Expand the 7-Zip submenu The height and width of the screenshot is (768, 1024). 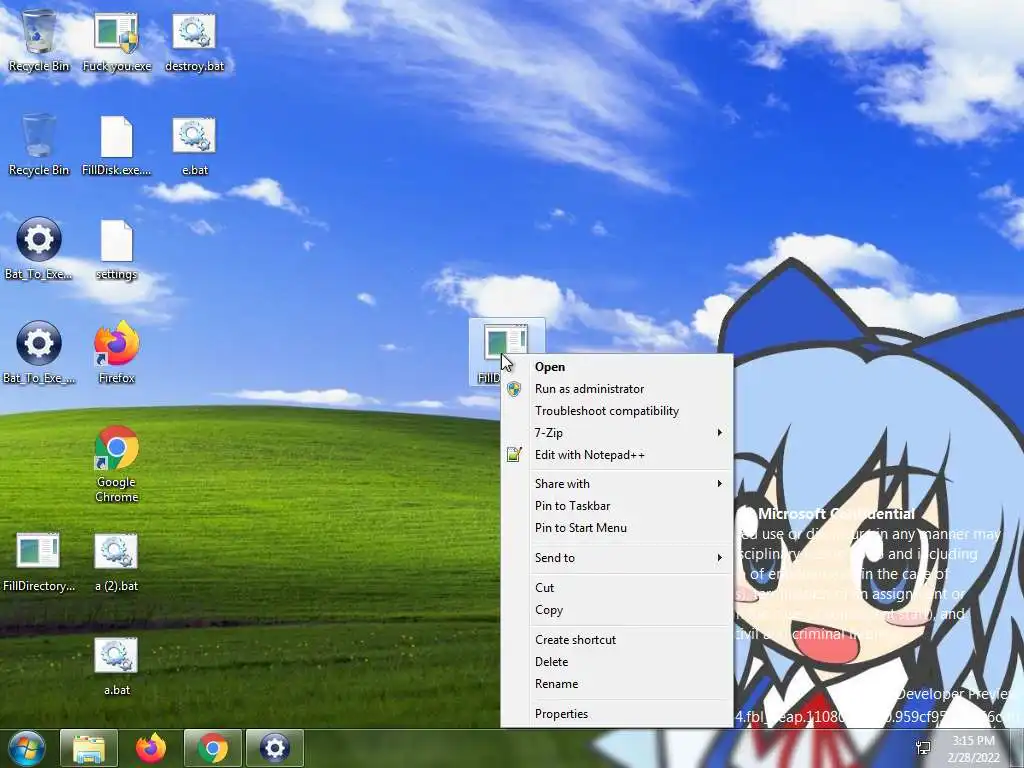617,433
